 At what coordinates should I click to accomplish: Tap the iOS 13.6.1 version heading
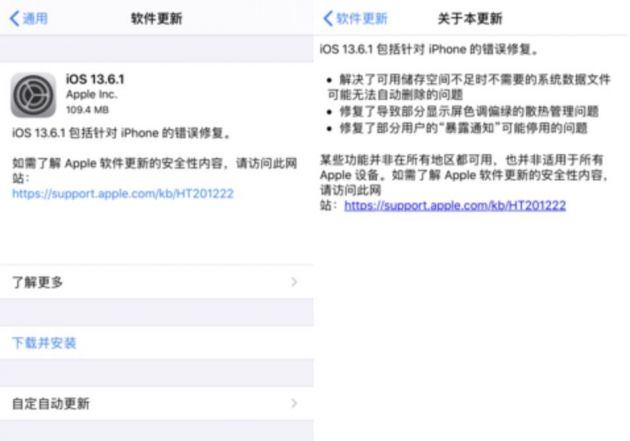coord(95,79)
